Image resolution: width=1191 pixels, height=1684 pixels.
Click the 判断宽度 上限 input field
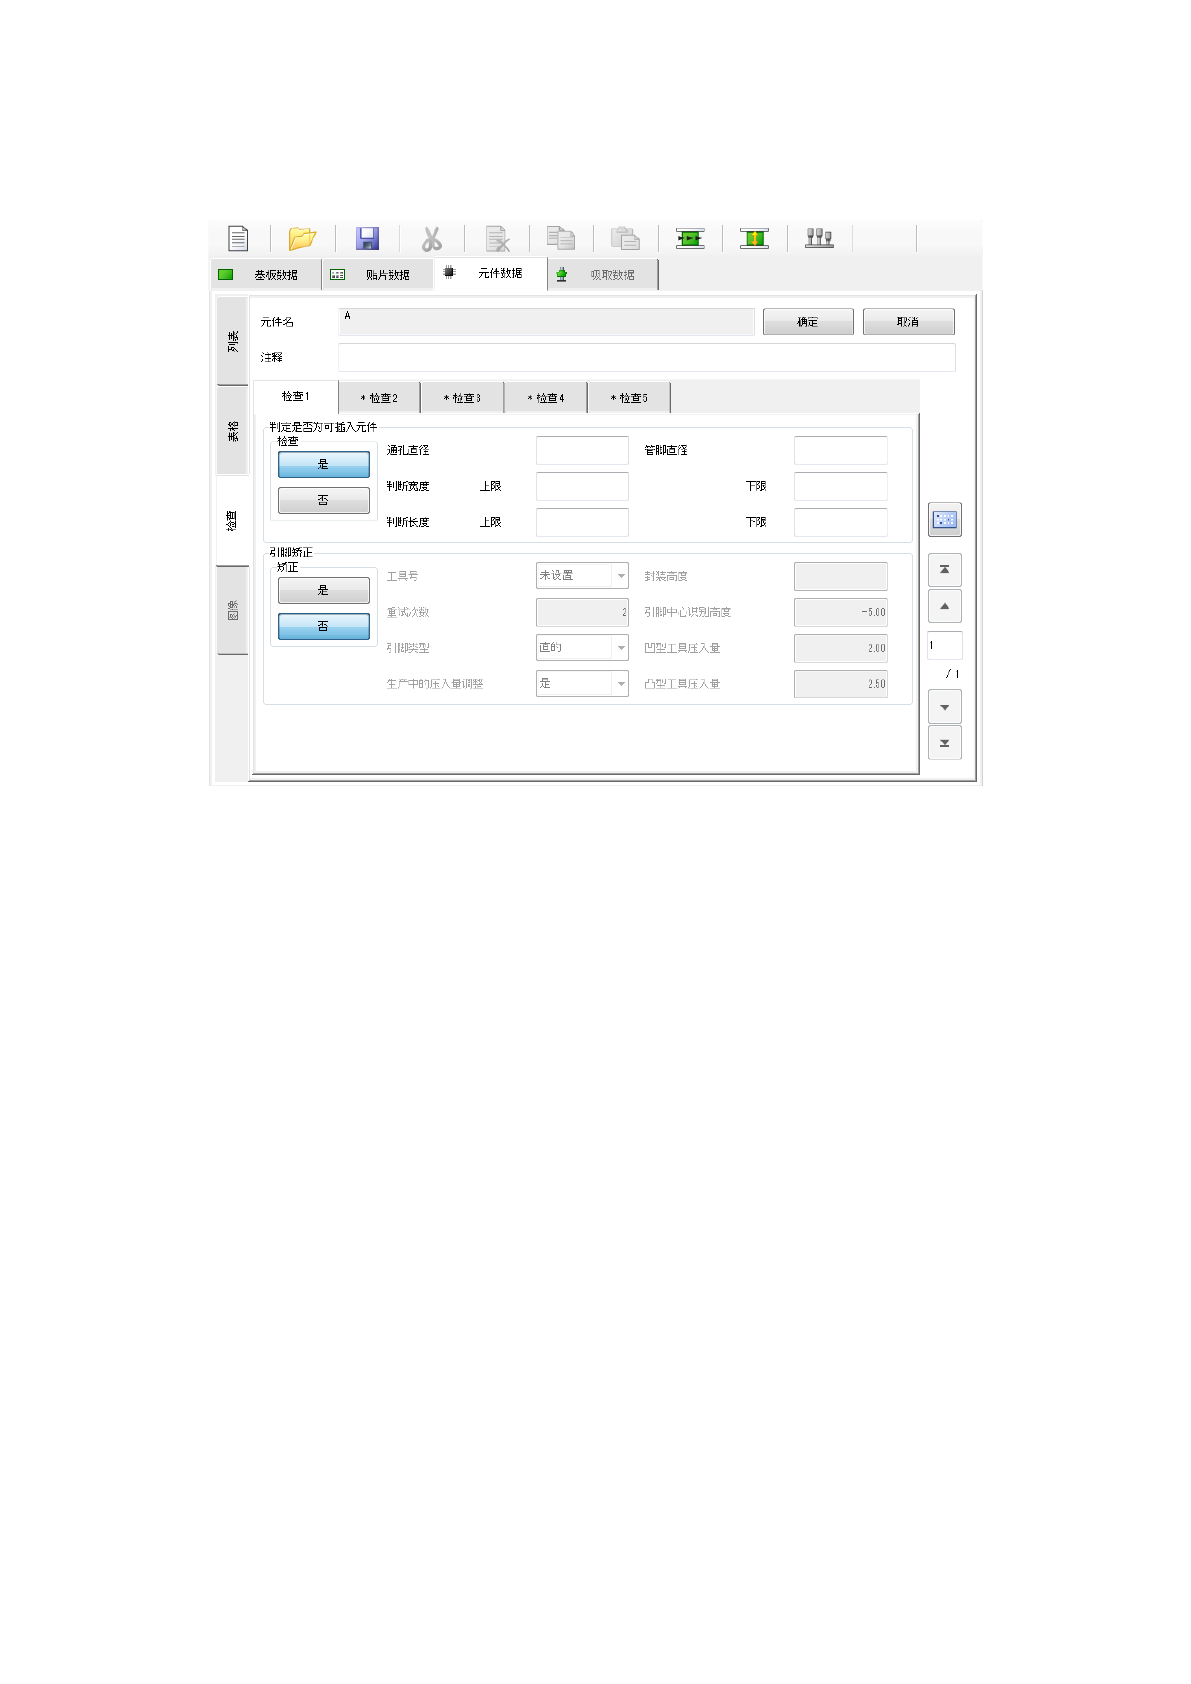point(582,486)
